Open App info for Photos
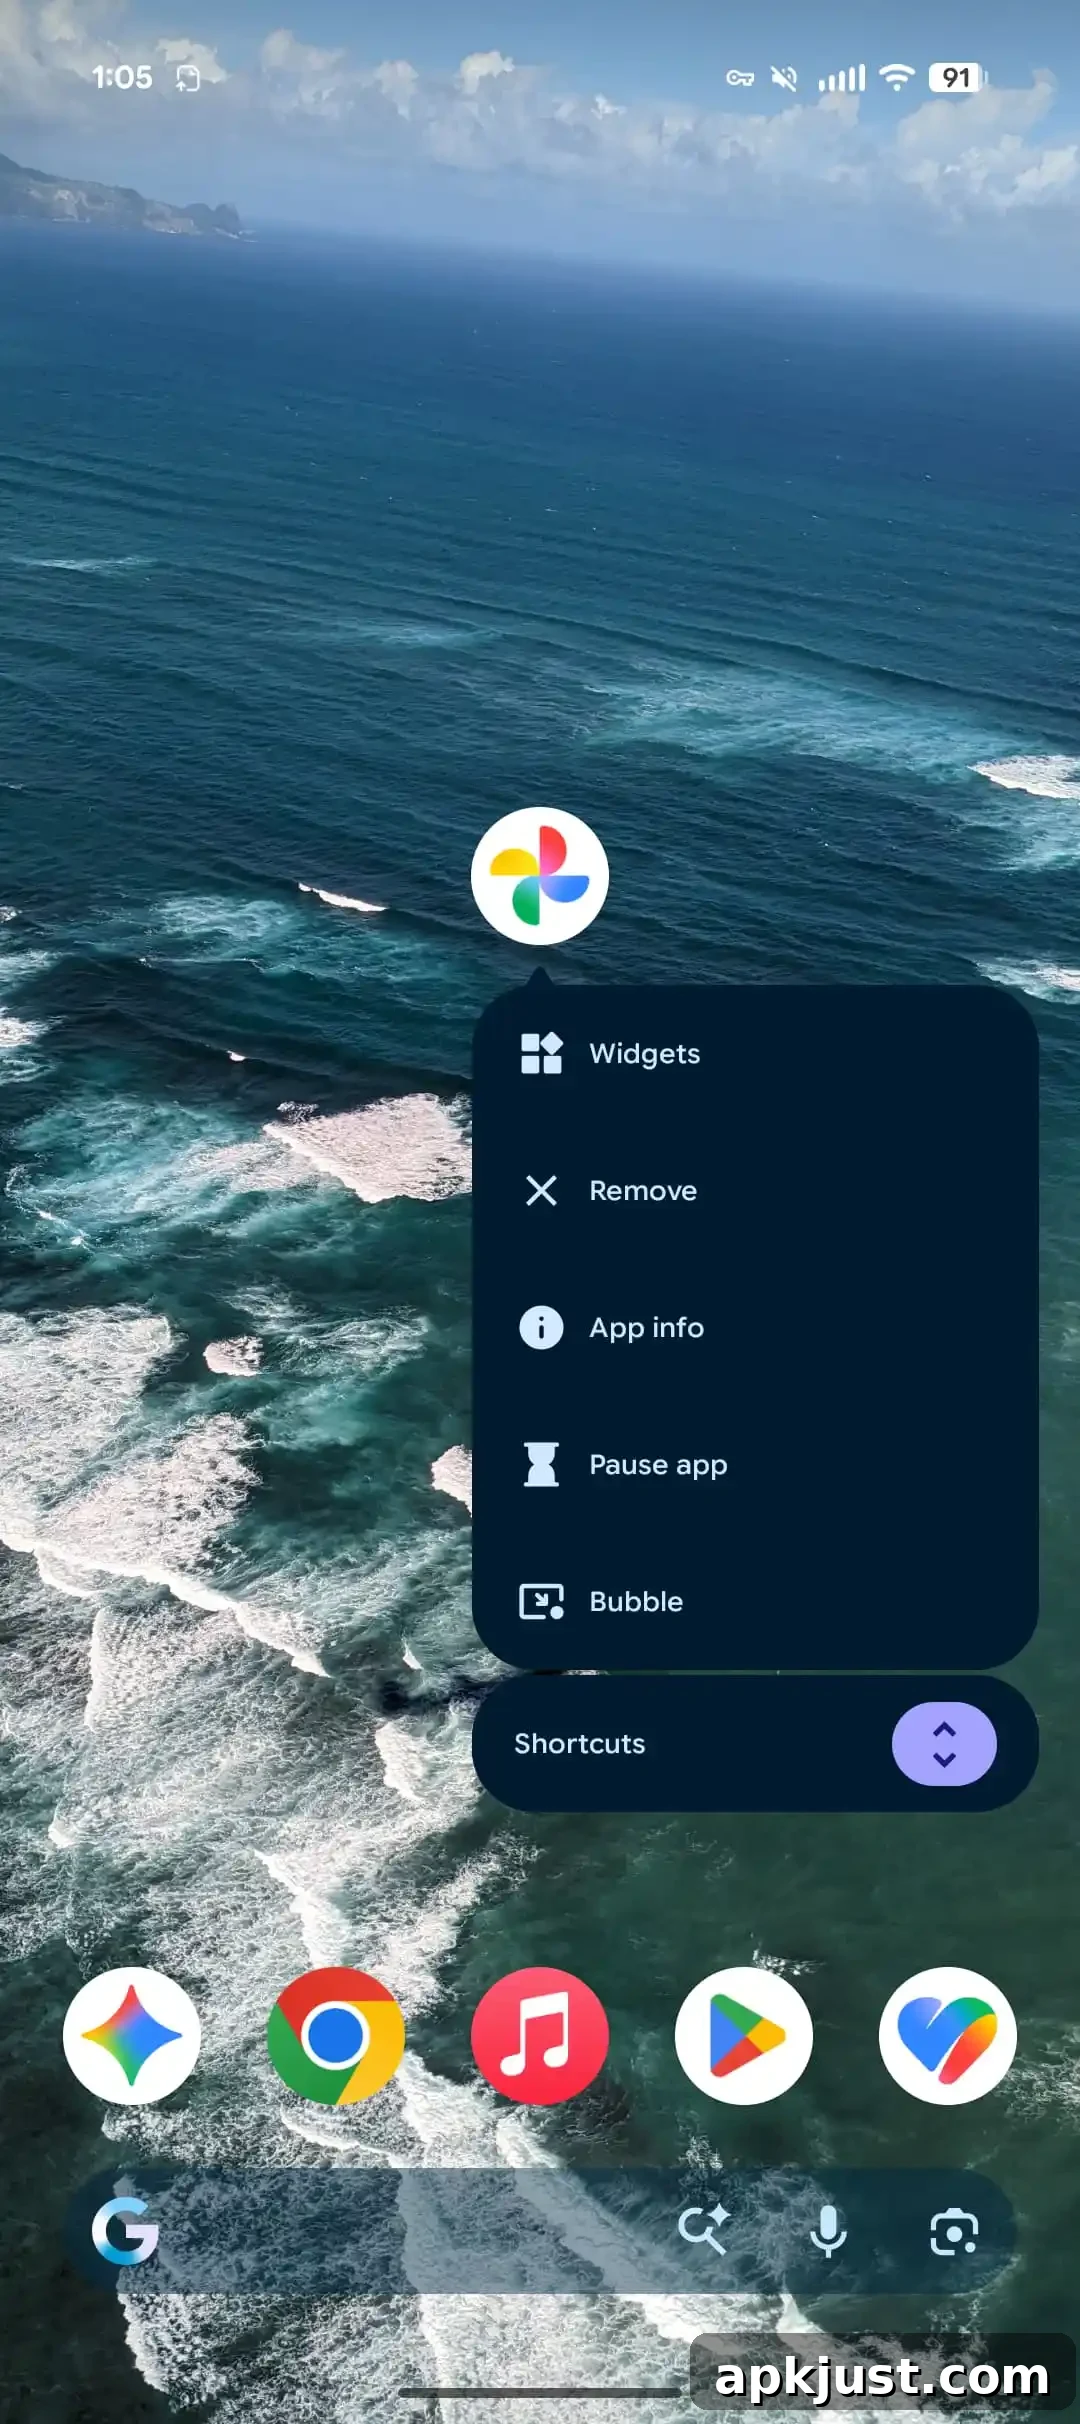 pos(755,1327)
